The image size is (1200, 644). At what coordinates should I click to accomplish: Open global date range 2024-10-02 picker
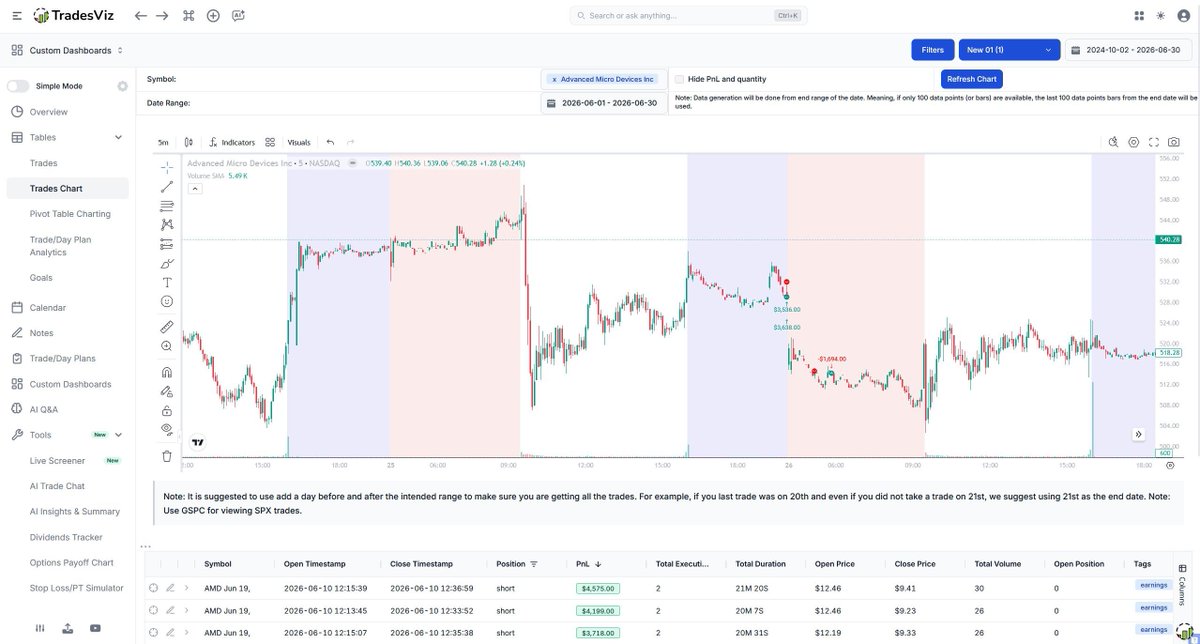click(1130, 50)
